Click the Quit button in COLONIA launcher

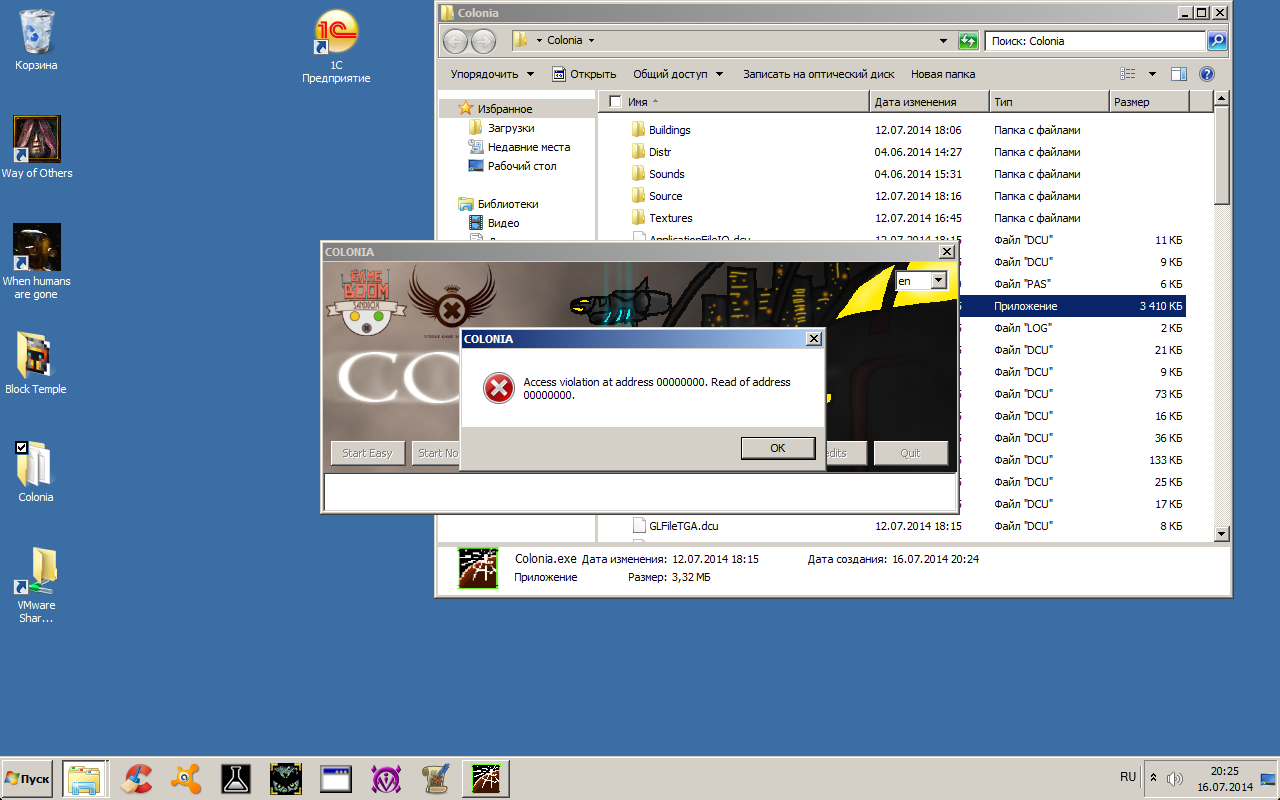(910, 453)
